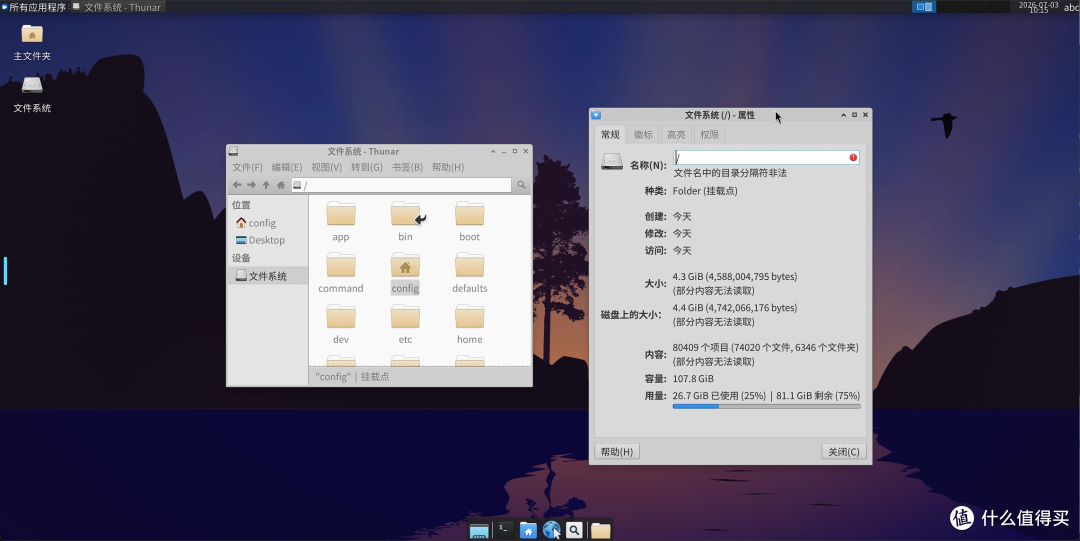The height and width of the screenshot is (541, 1080).
Task: Switch to the 权限 tab
Action: click(x=709, y=134)
